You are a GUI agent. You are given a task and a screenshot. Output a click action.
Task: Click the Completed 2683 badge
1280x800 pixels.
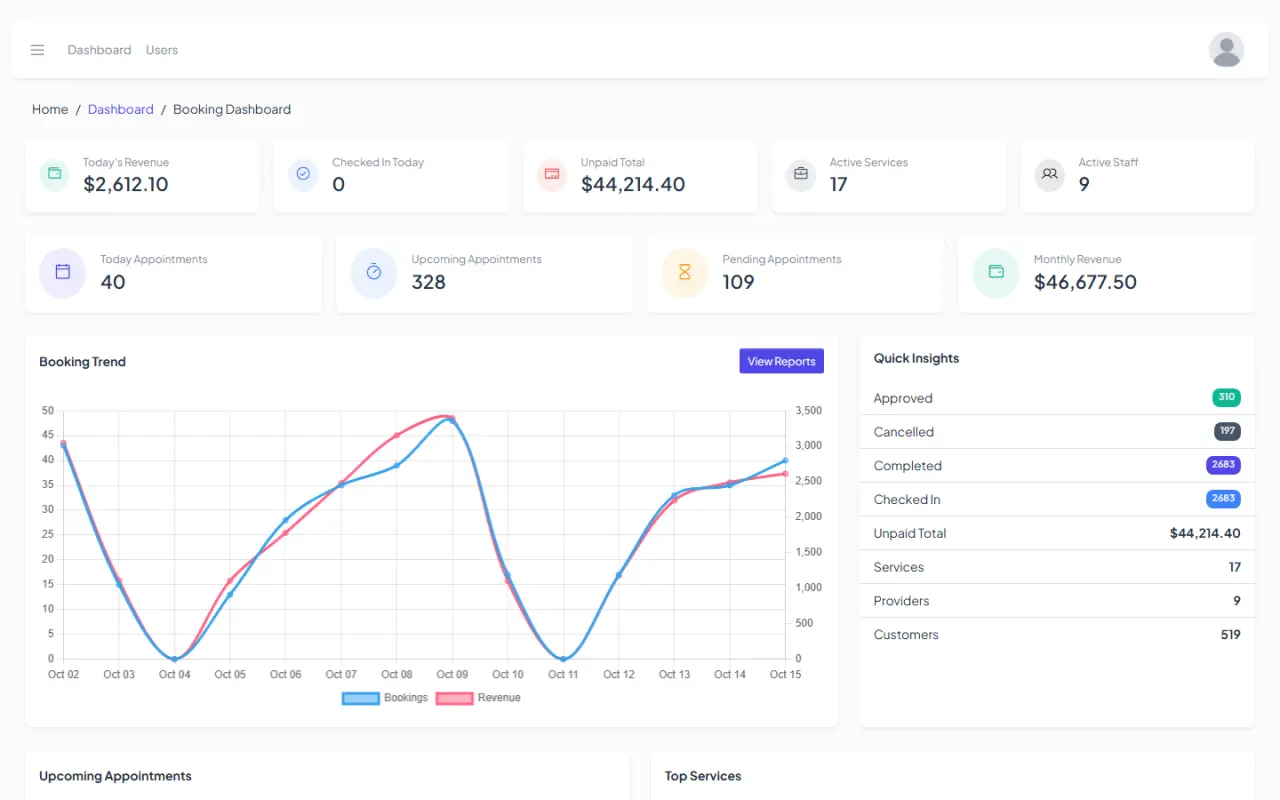pos(1223,465)
